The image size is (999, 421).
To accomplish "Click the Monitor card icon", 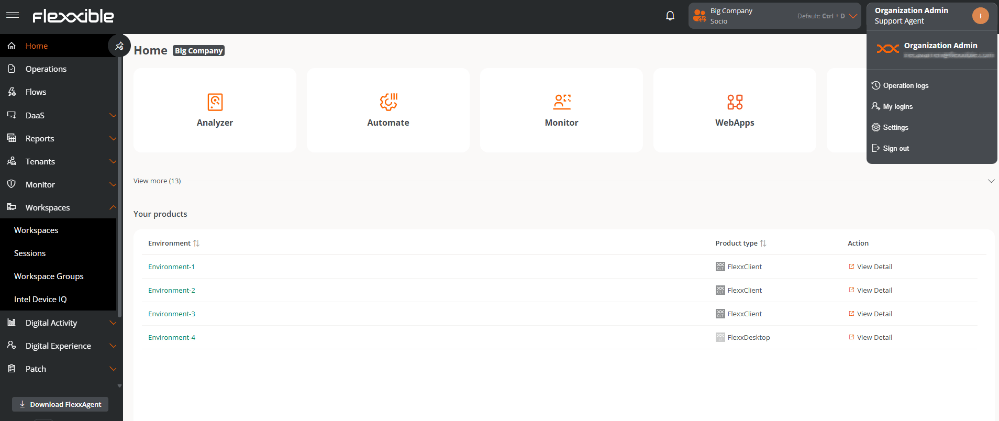I will click(561, 102).
